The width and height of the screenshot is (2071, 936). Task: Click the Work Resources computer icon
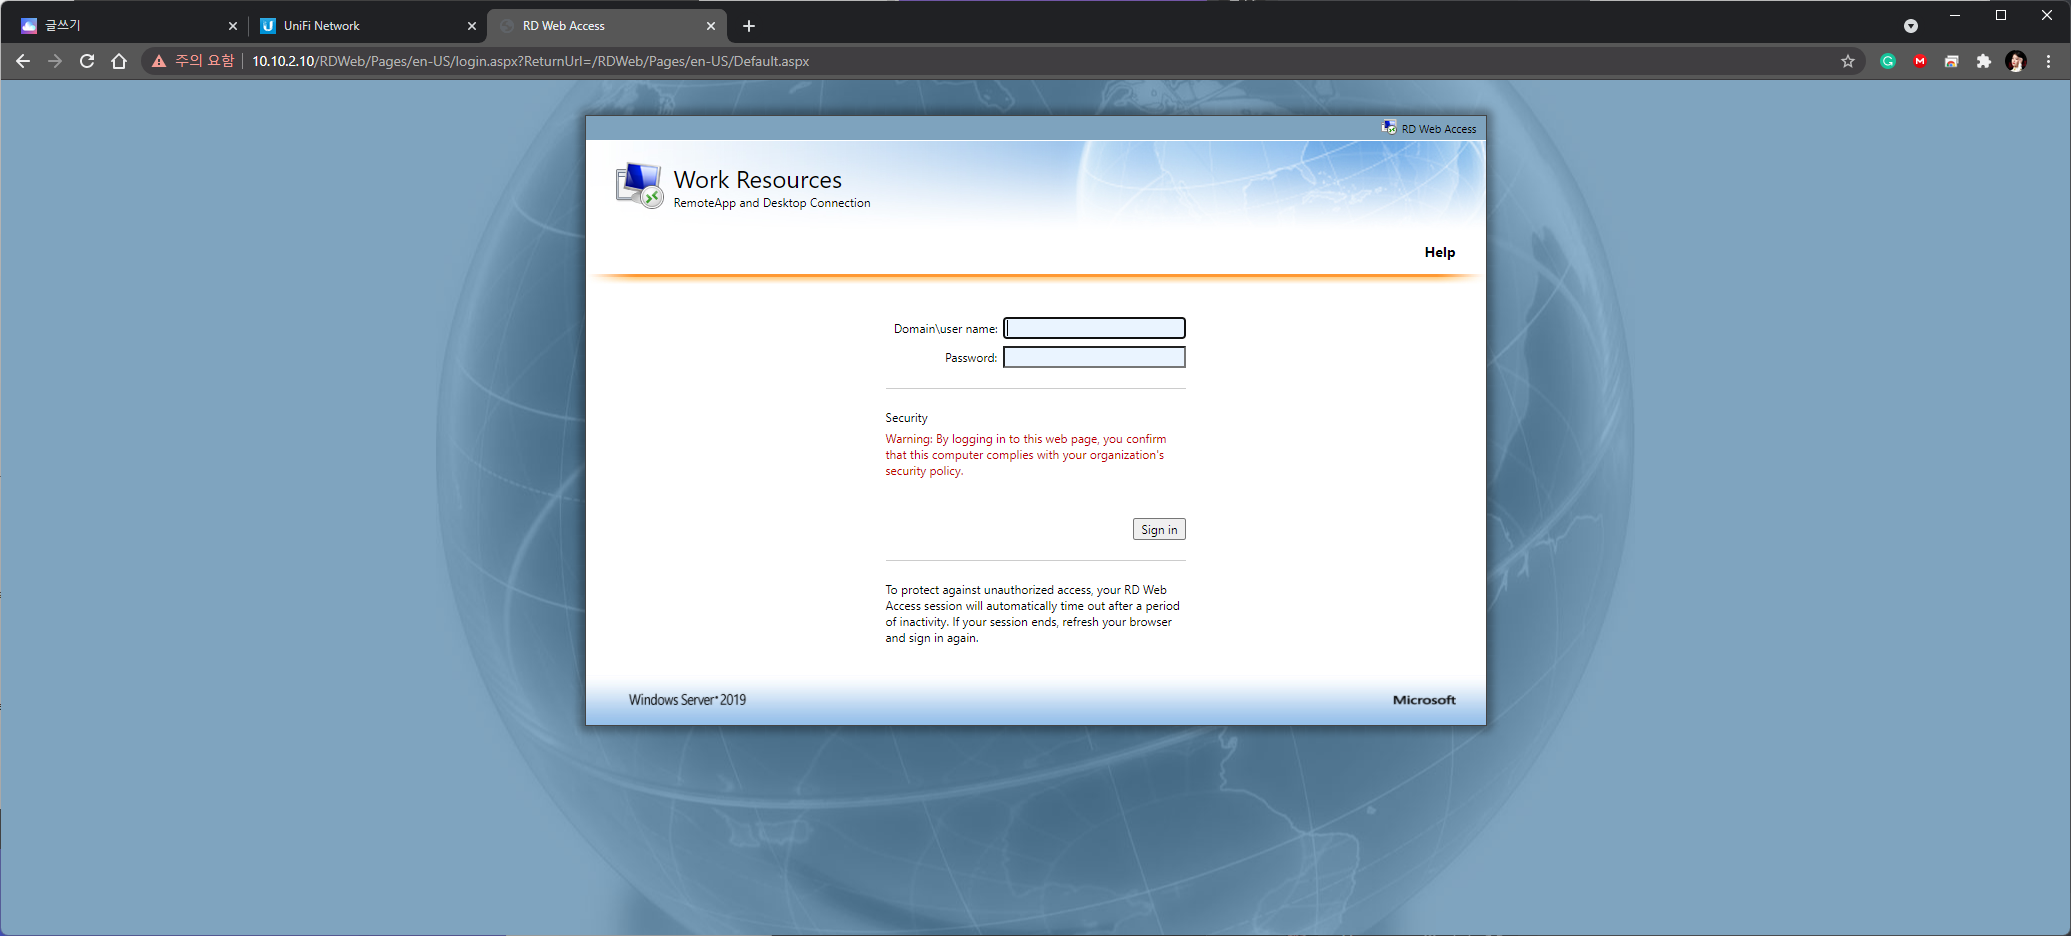pos(639,185)
